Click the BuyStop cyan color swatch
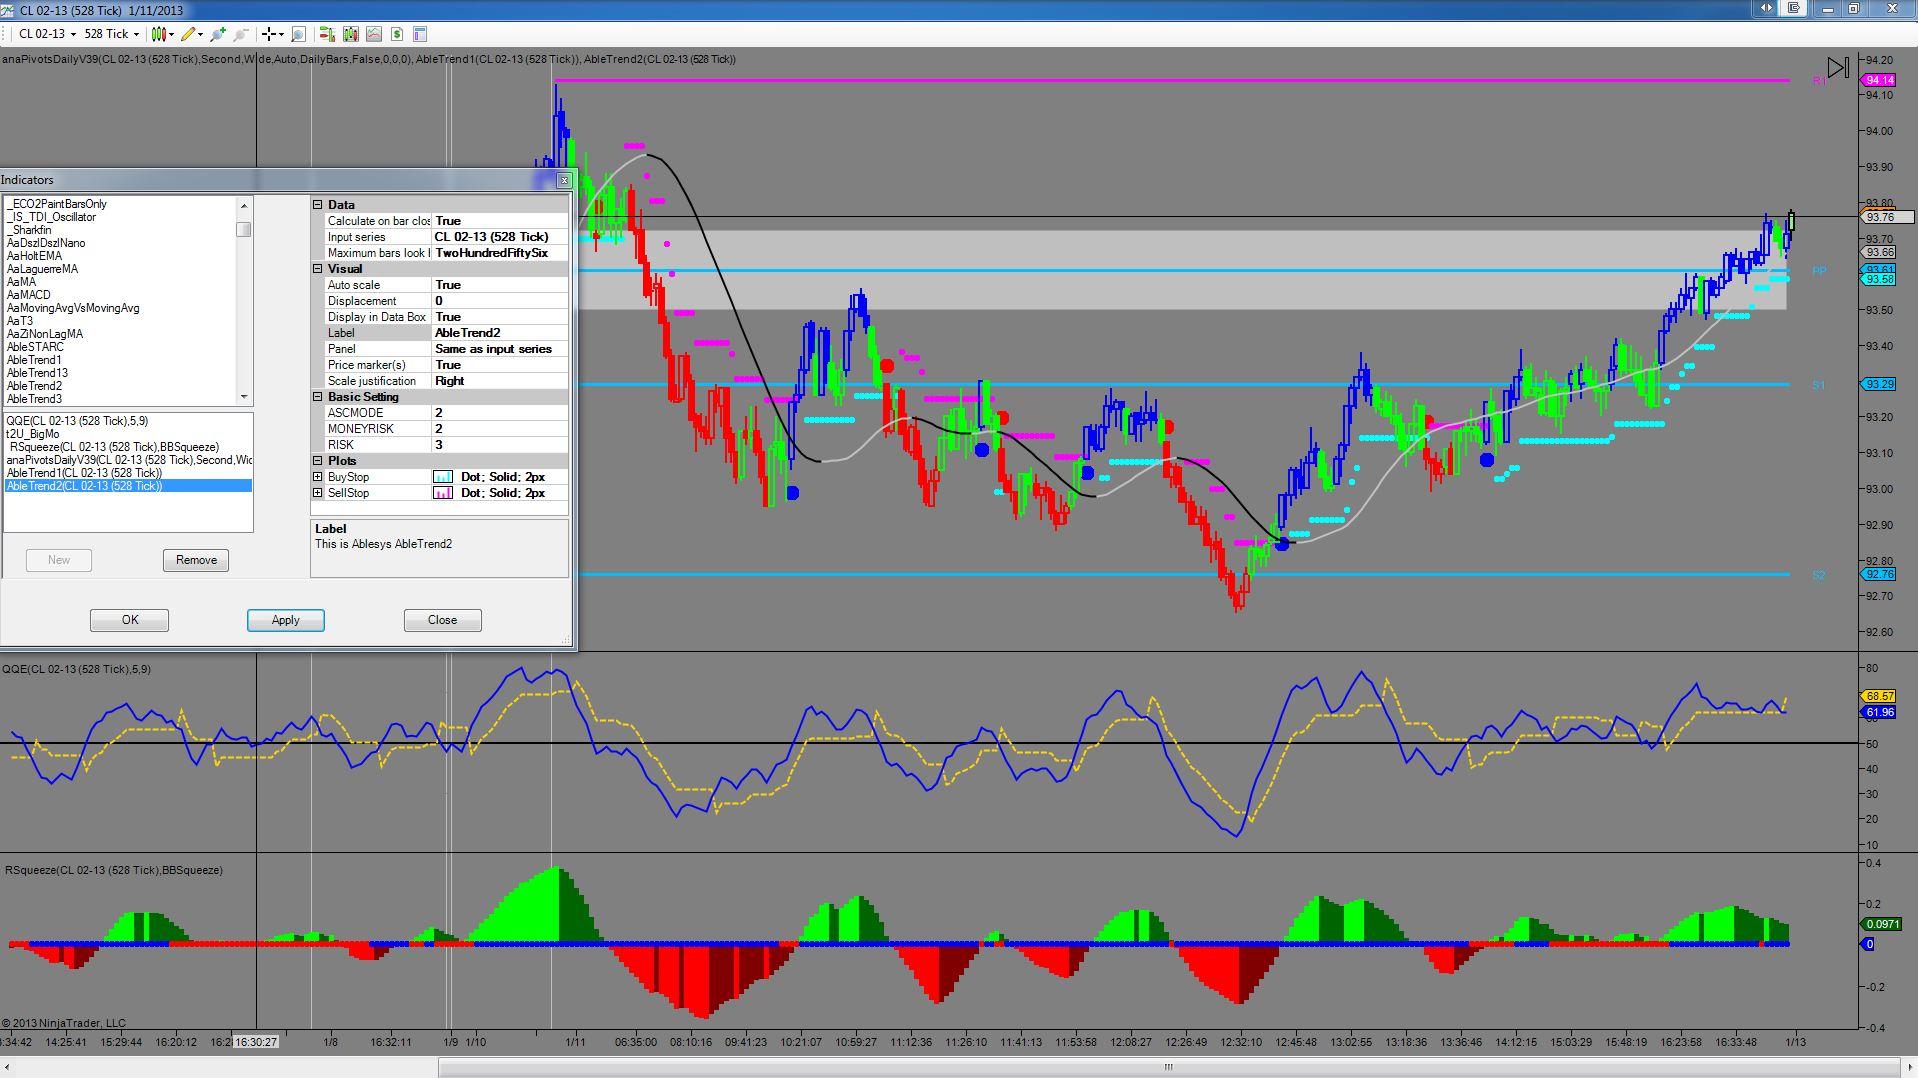1918x1078 pixels. (442, 477)
